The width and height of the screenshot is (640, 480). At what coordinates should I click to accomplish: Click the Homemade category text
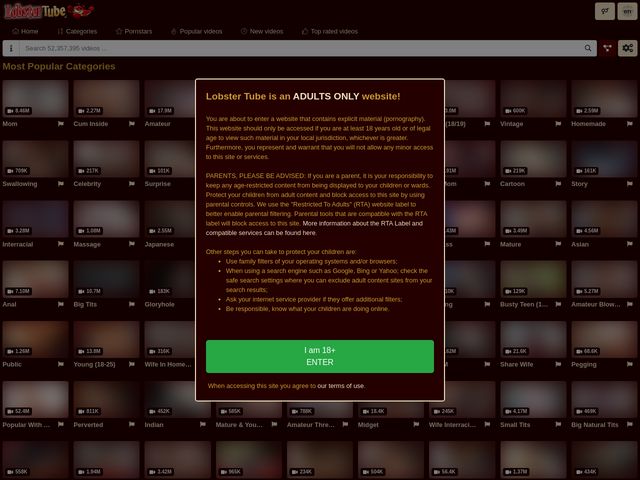click(x=588, y=124)
